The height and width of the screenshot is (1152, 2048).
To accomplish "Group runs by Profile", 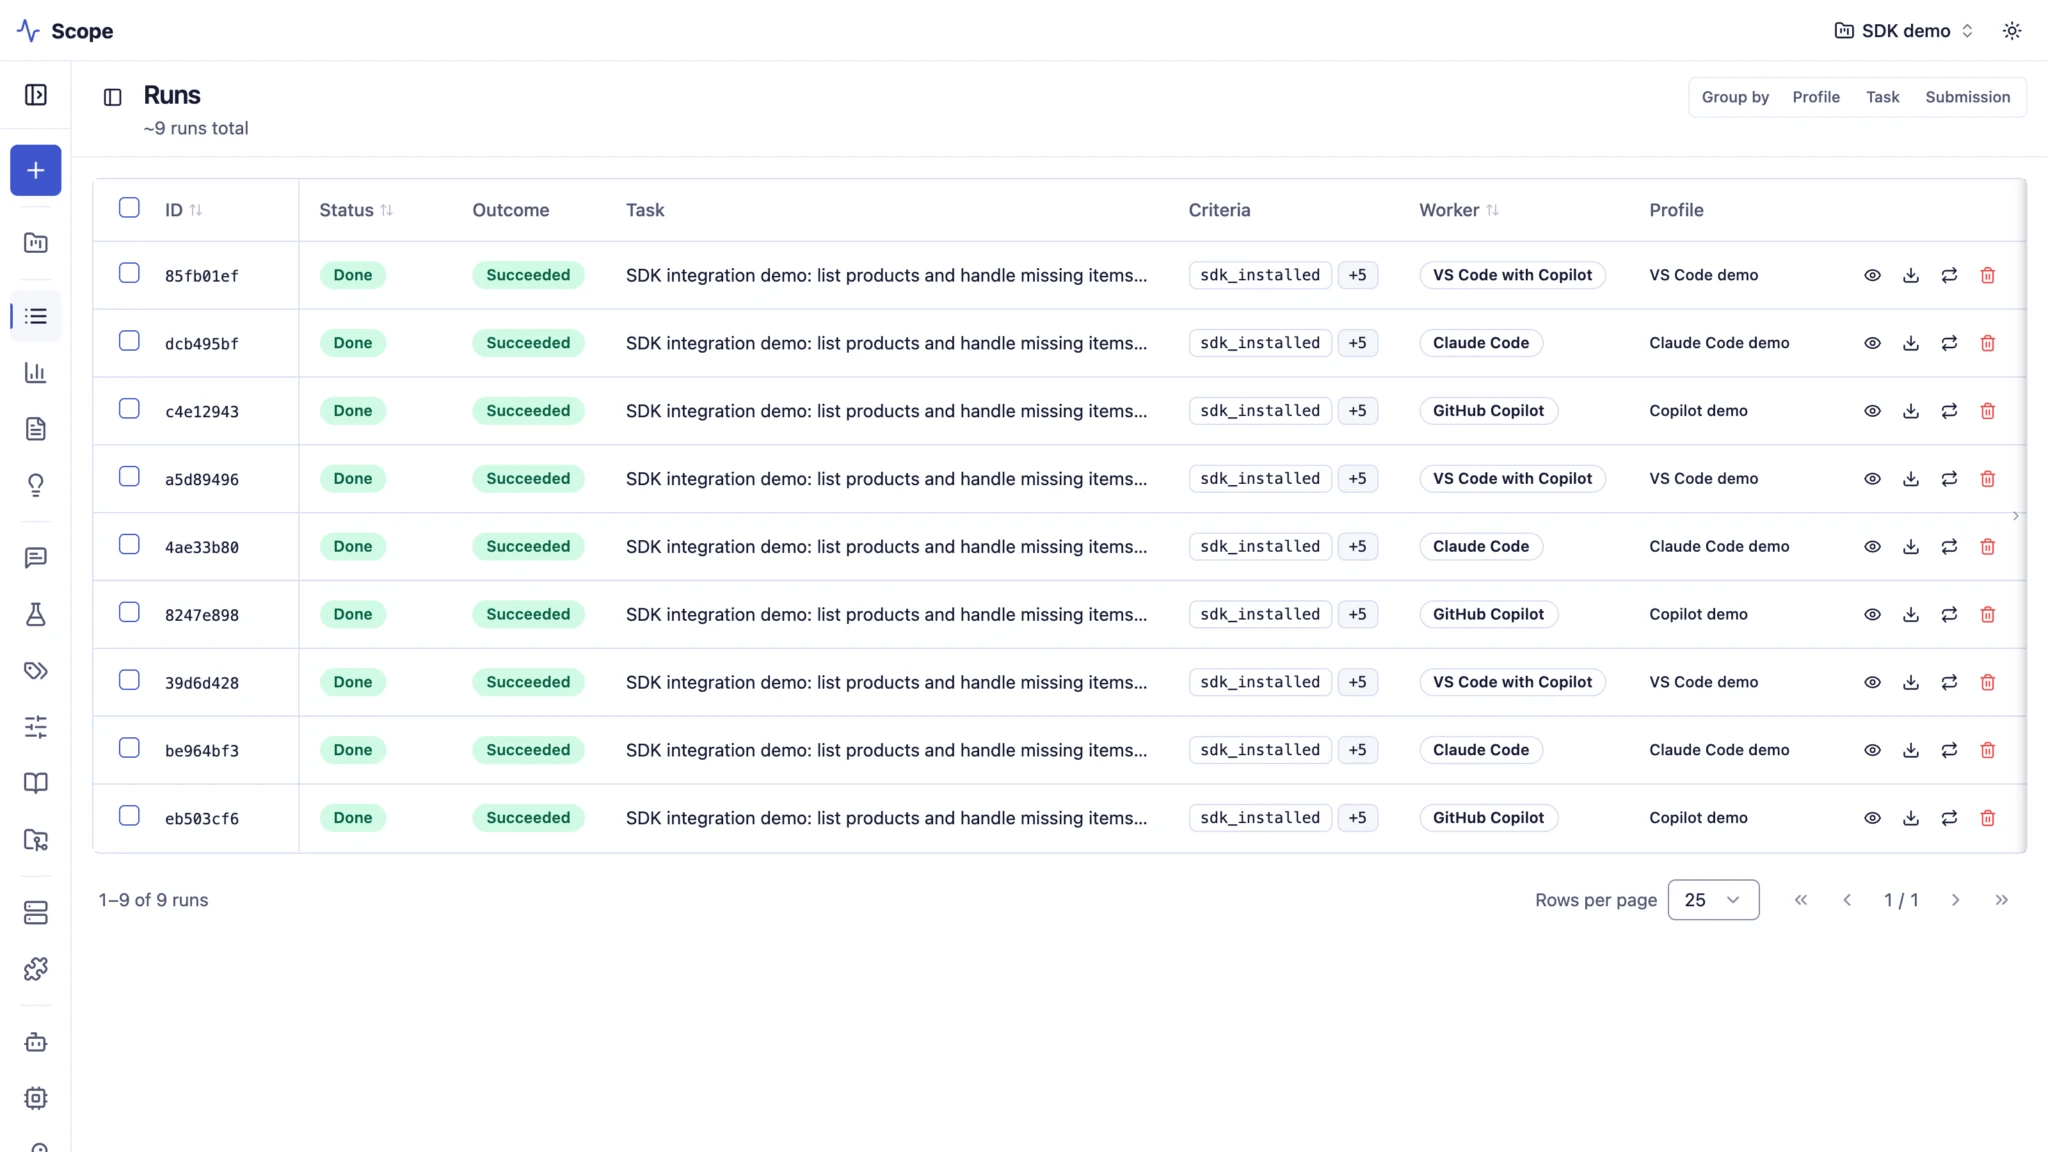I will click(x=1816, y=97).
